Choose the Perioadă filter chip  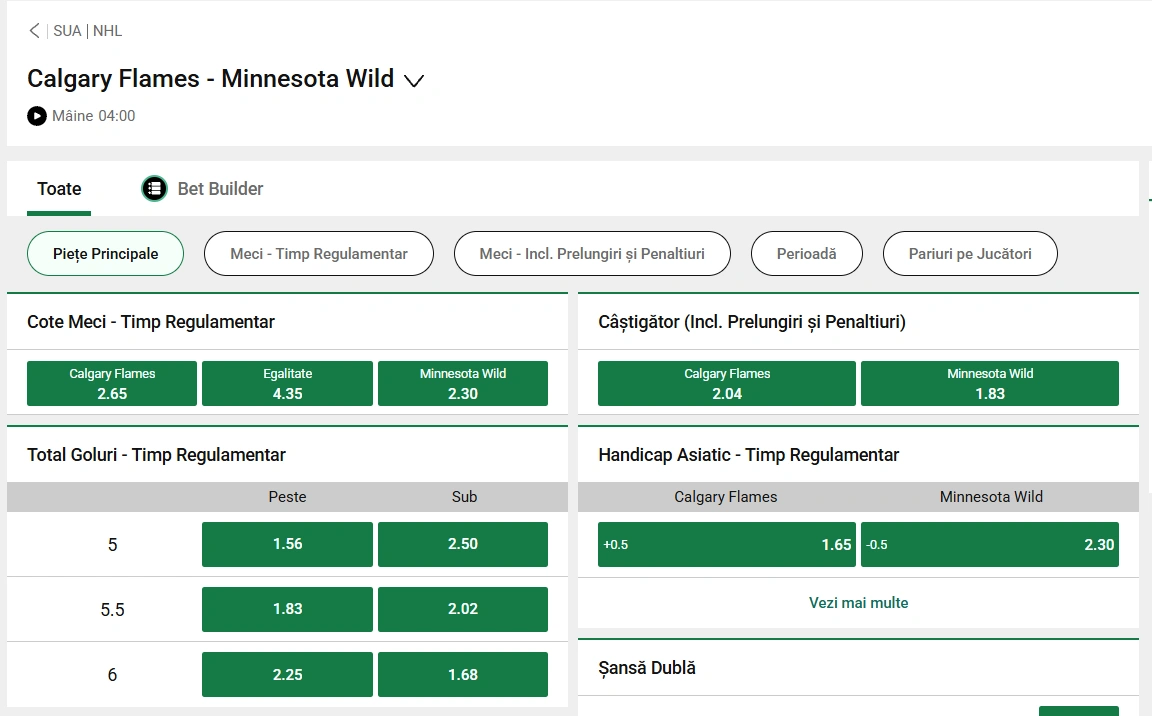pyautogui.click(x=806, y=254)
